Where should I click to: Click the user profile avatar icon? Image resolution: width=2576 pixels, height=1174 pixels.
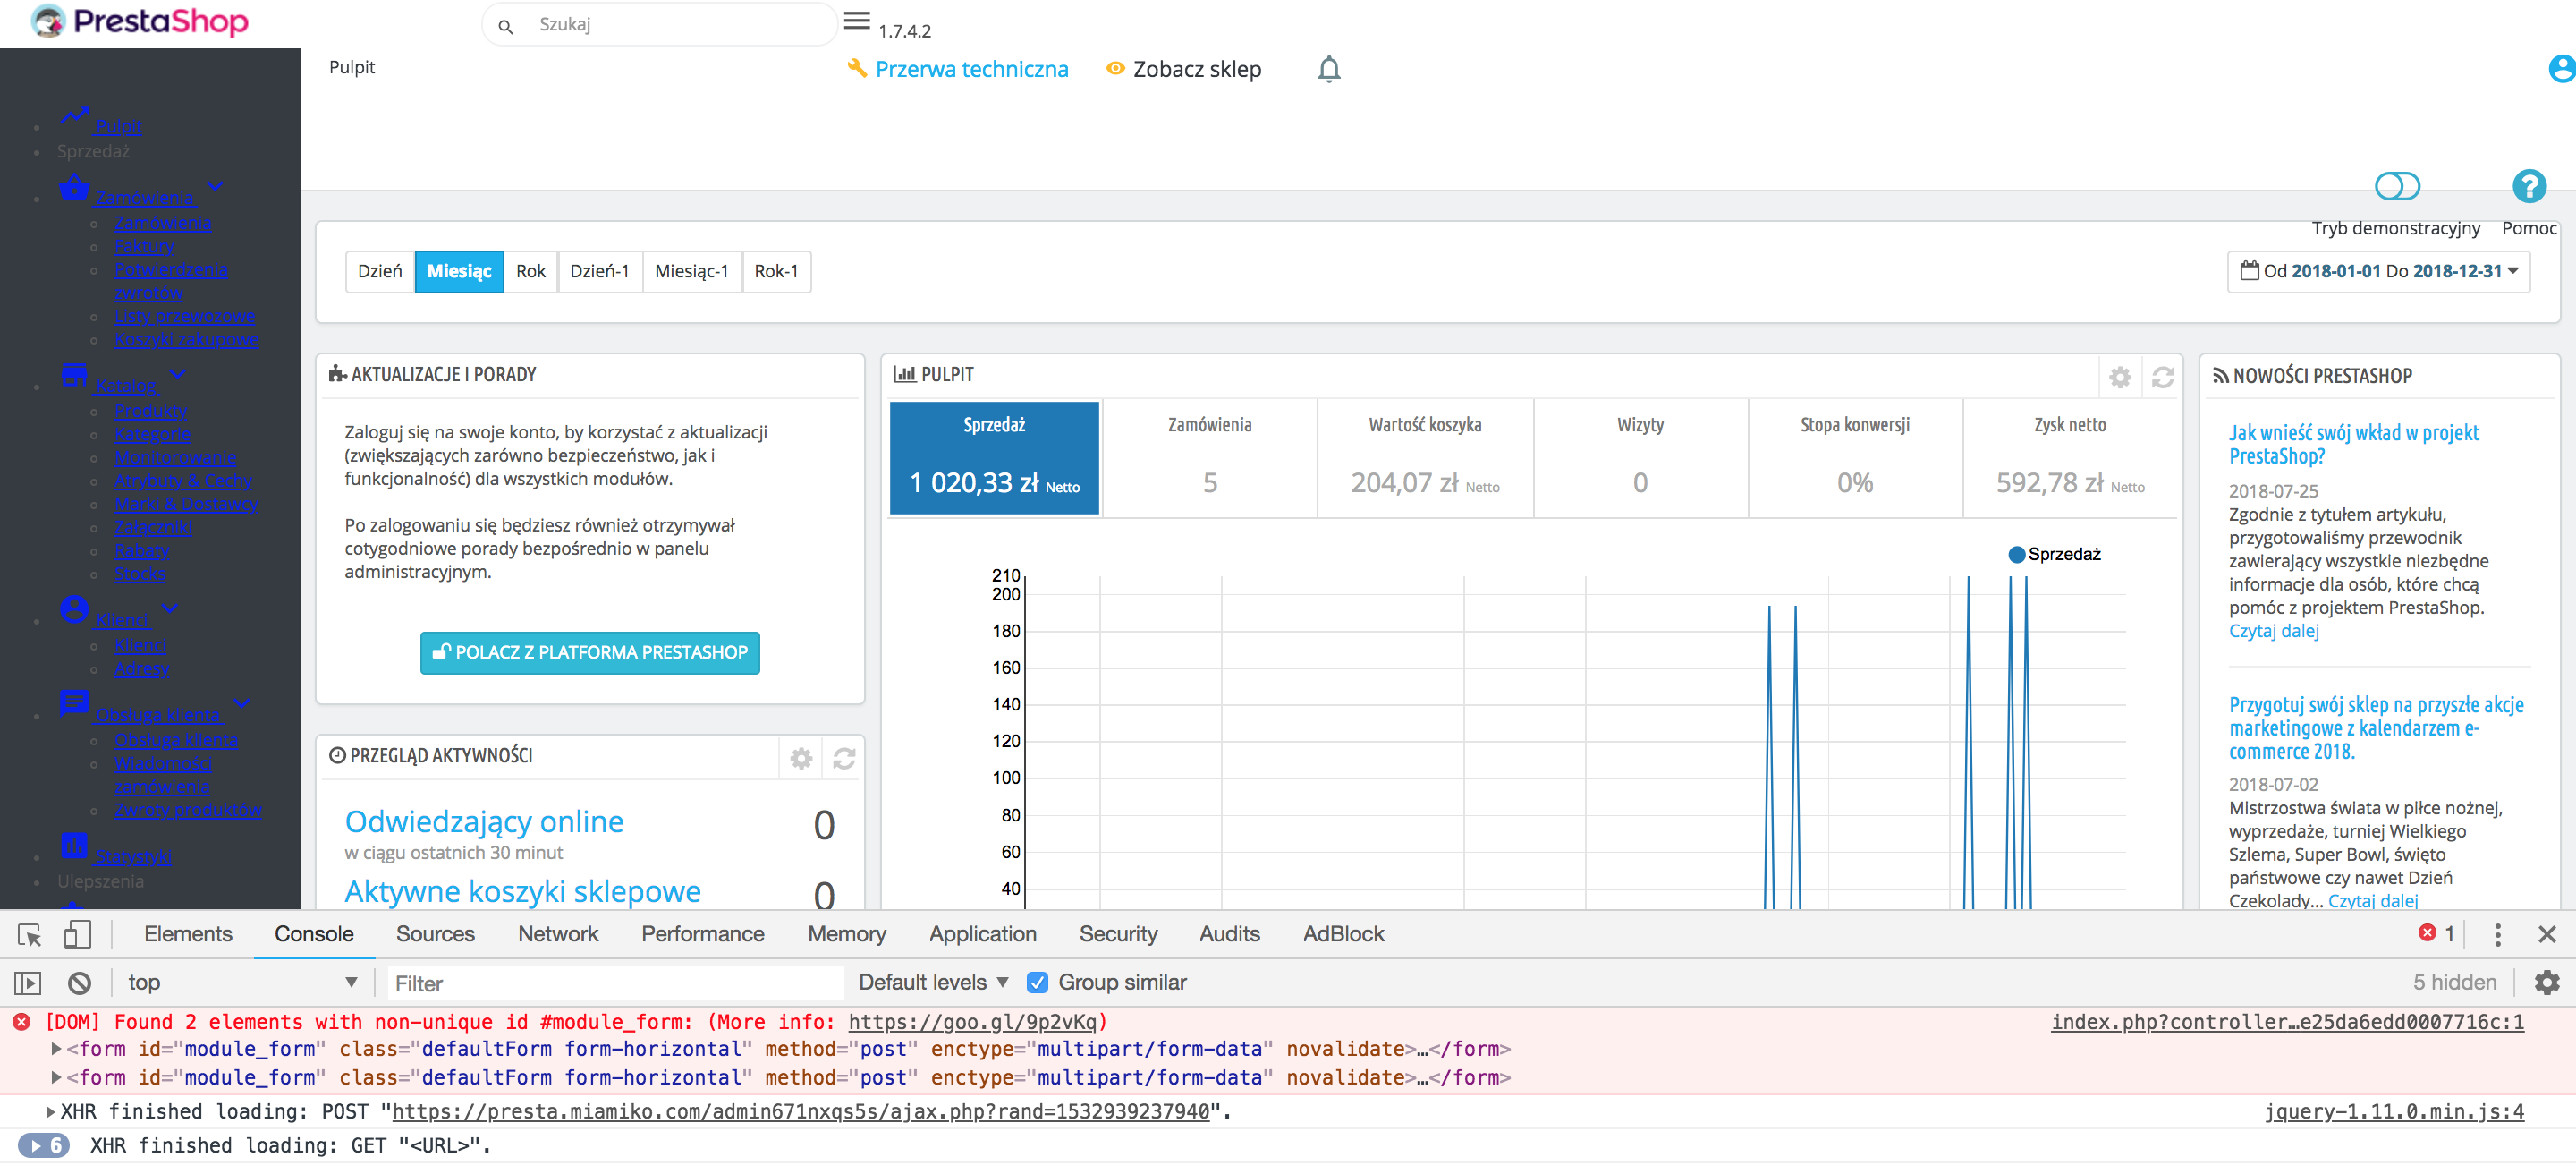2561,69
